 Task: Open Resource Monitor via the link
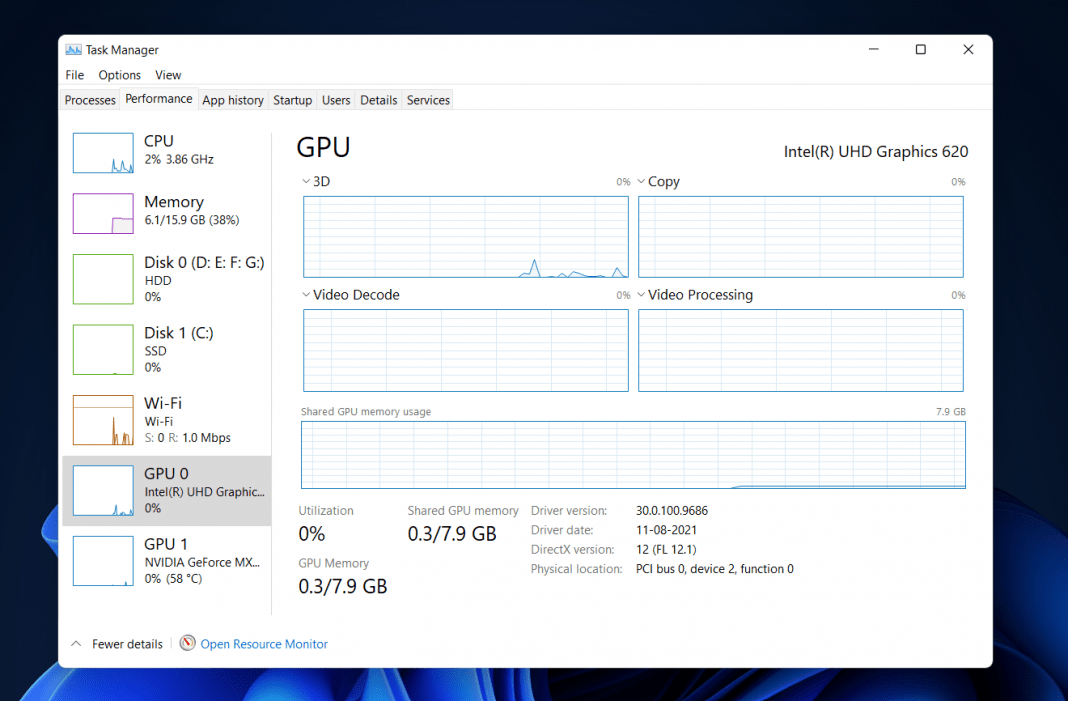264,643
